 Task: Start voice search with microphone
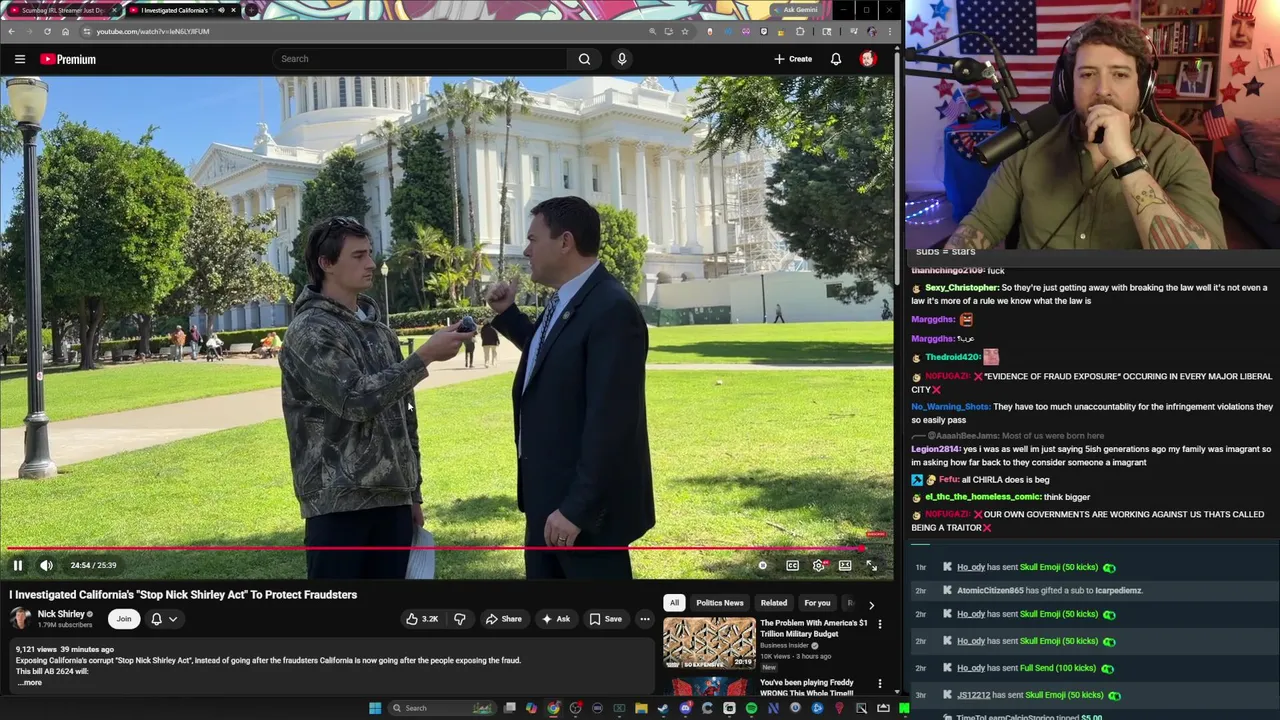(622, 59)
